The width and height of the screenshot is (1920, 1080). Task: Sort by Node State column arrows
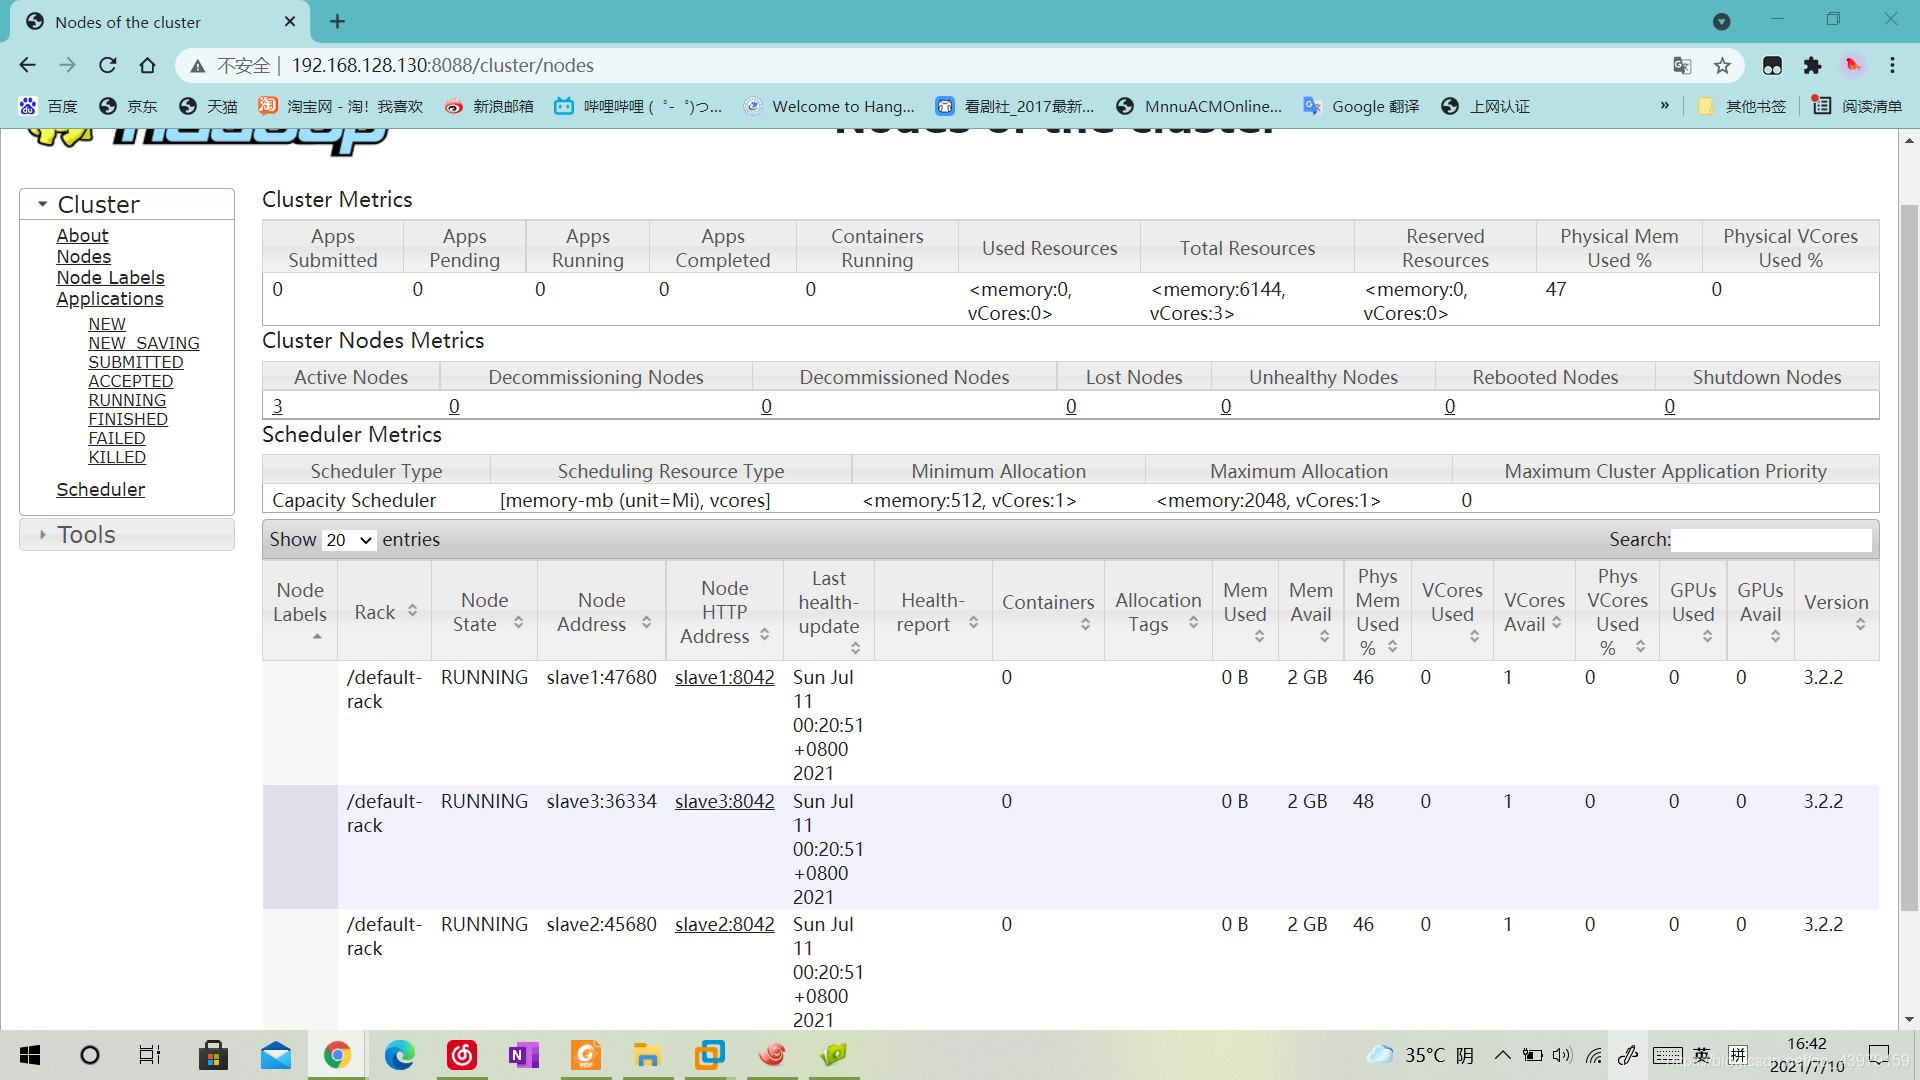coord(518,623)
